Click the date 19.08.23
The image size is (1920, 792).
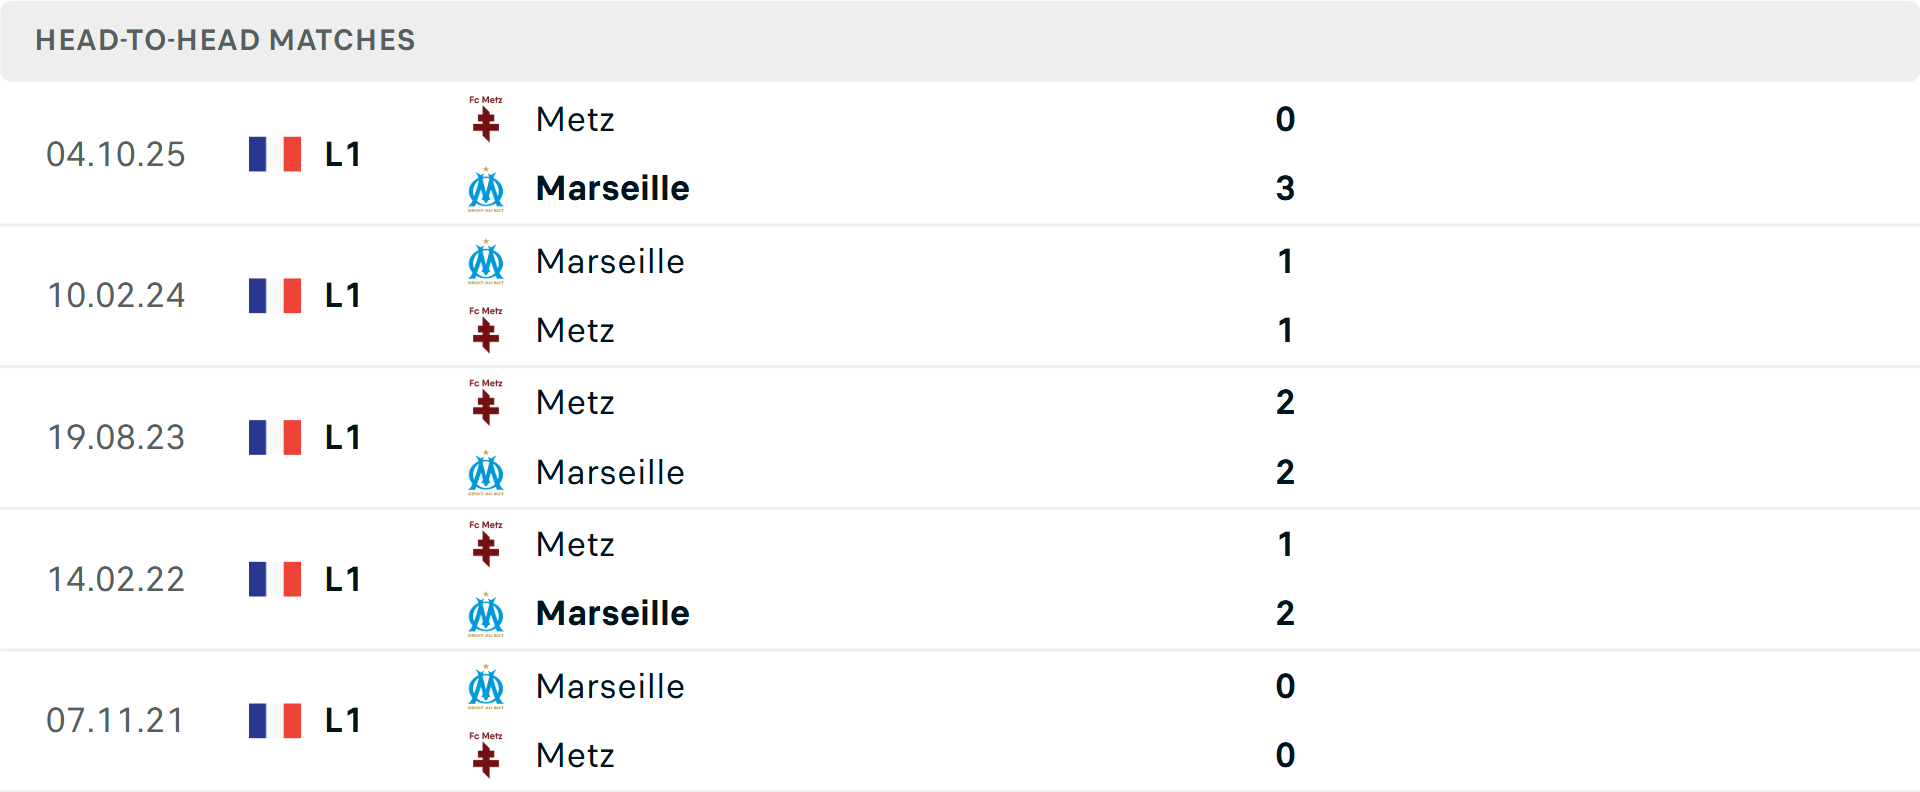coord(117,437)
